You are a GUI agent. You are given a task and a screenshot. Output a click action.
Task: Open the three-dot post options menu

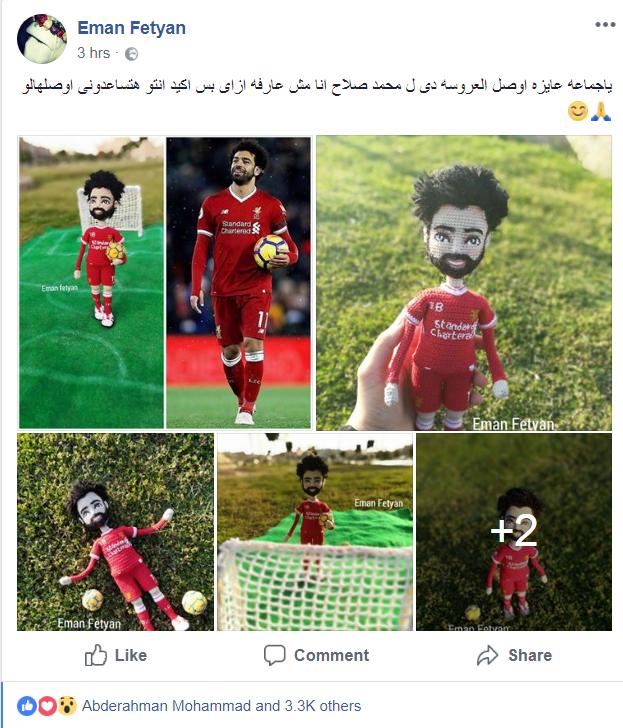point(605,25)
